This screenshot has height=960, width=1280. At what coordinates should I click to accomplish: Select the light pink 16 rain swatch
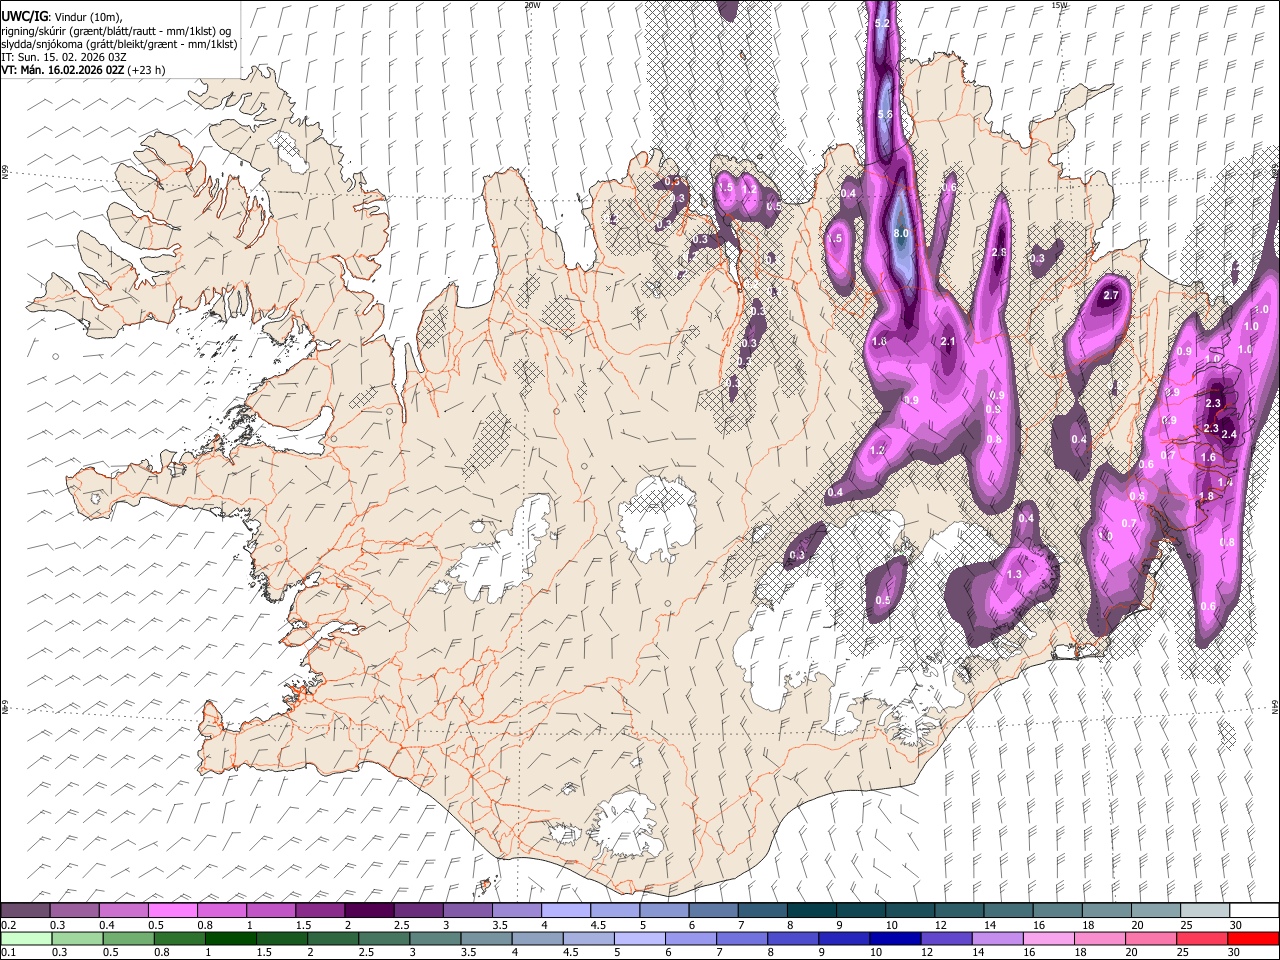tap(1048, 938)
